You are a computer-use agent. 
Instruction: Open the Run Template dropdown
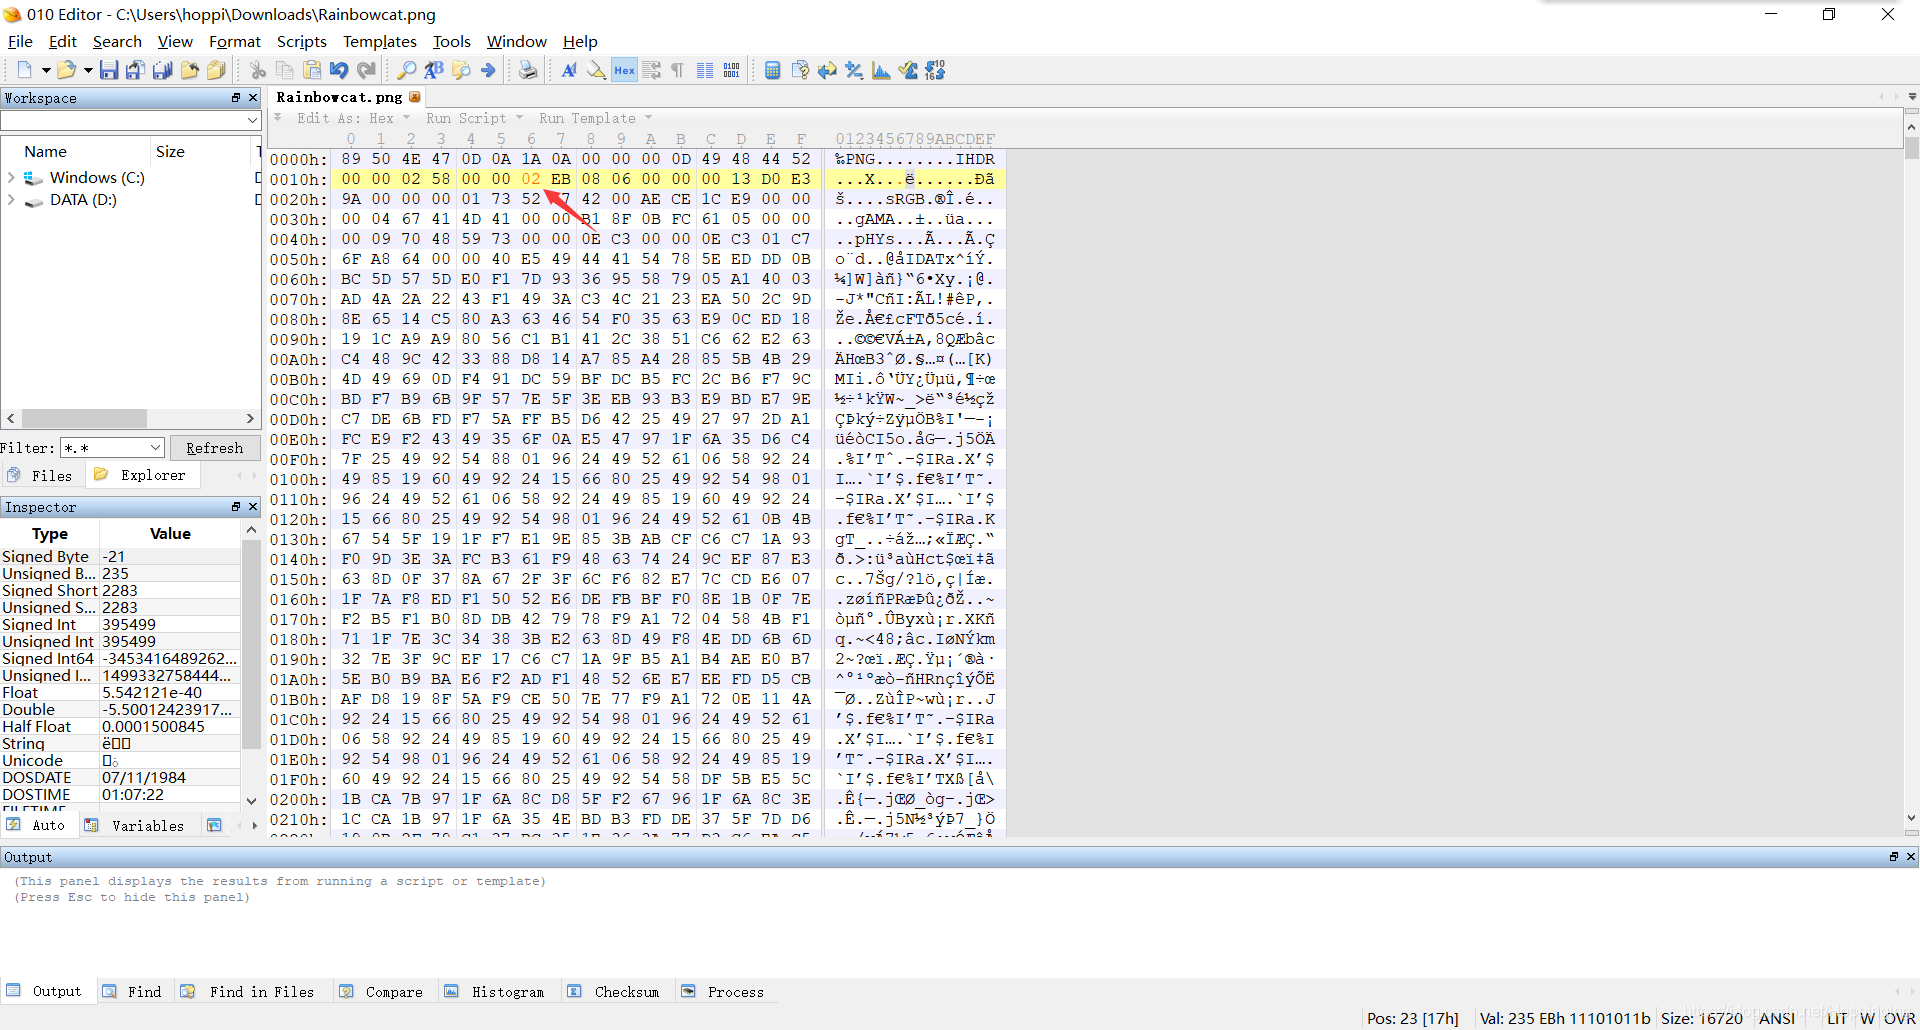[595, 118]
